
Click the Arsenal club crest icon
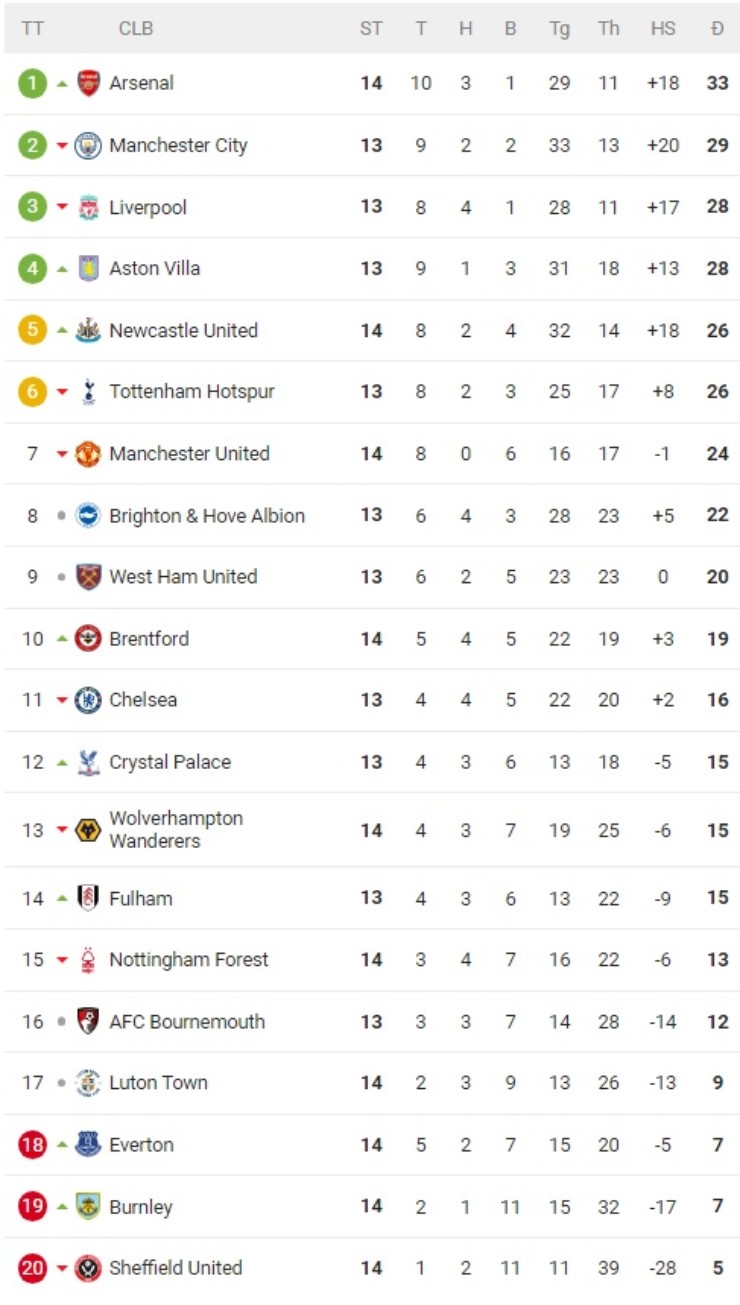click(x=88, y=83)
